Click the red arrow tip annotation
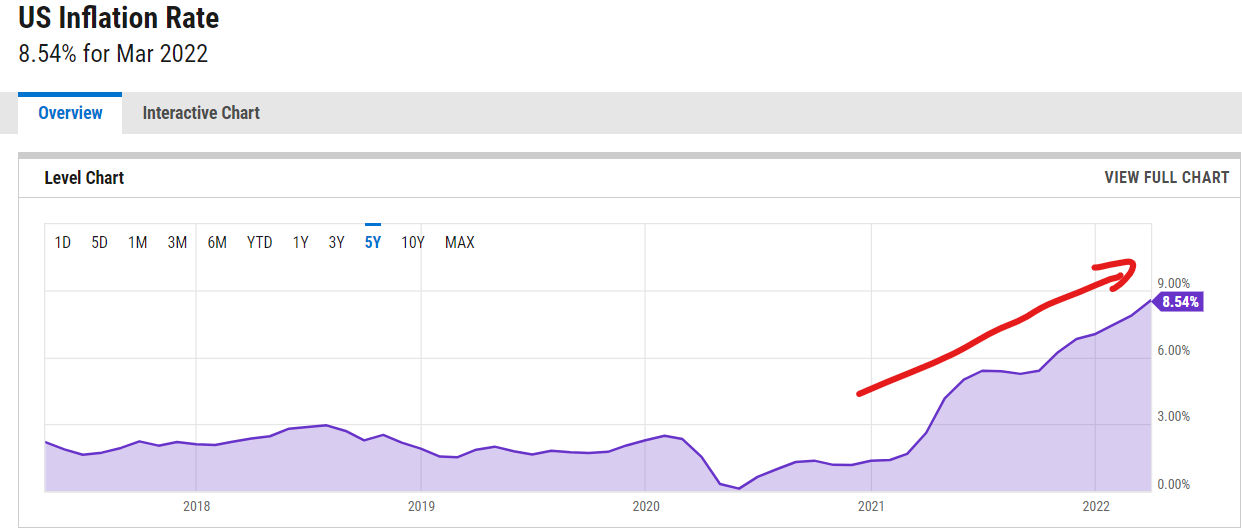Image resolution: width=1242 pixels, height=532 pixels. [x=1128, y=266]
